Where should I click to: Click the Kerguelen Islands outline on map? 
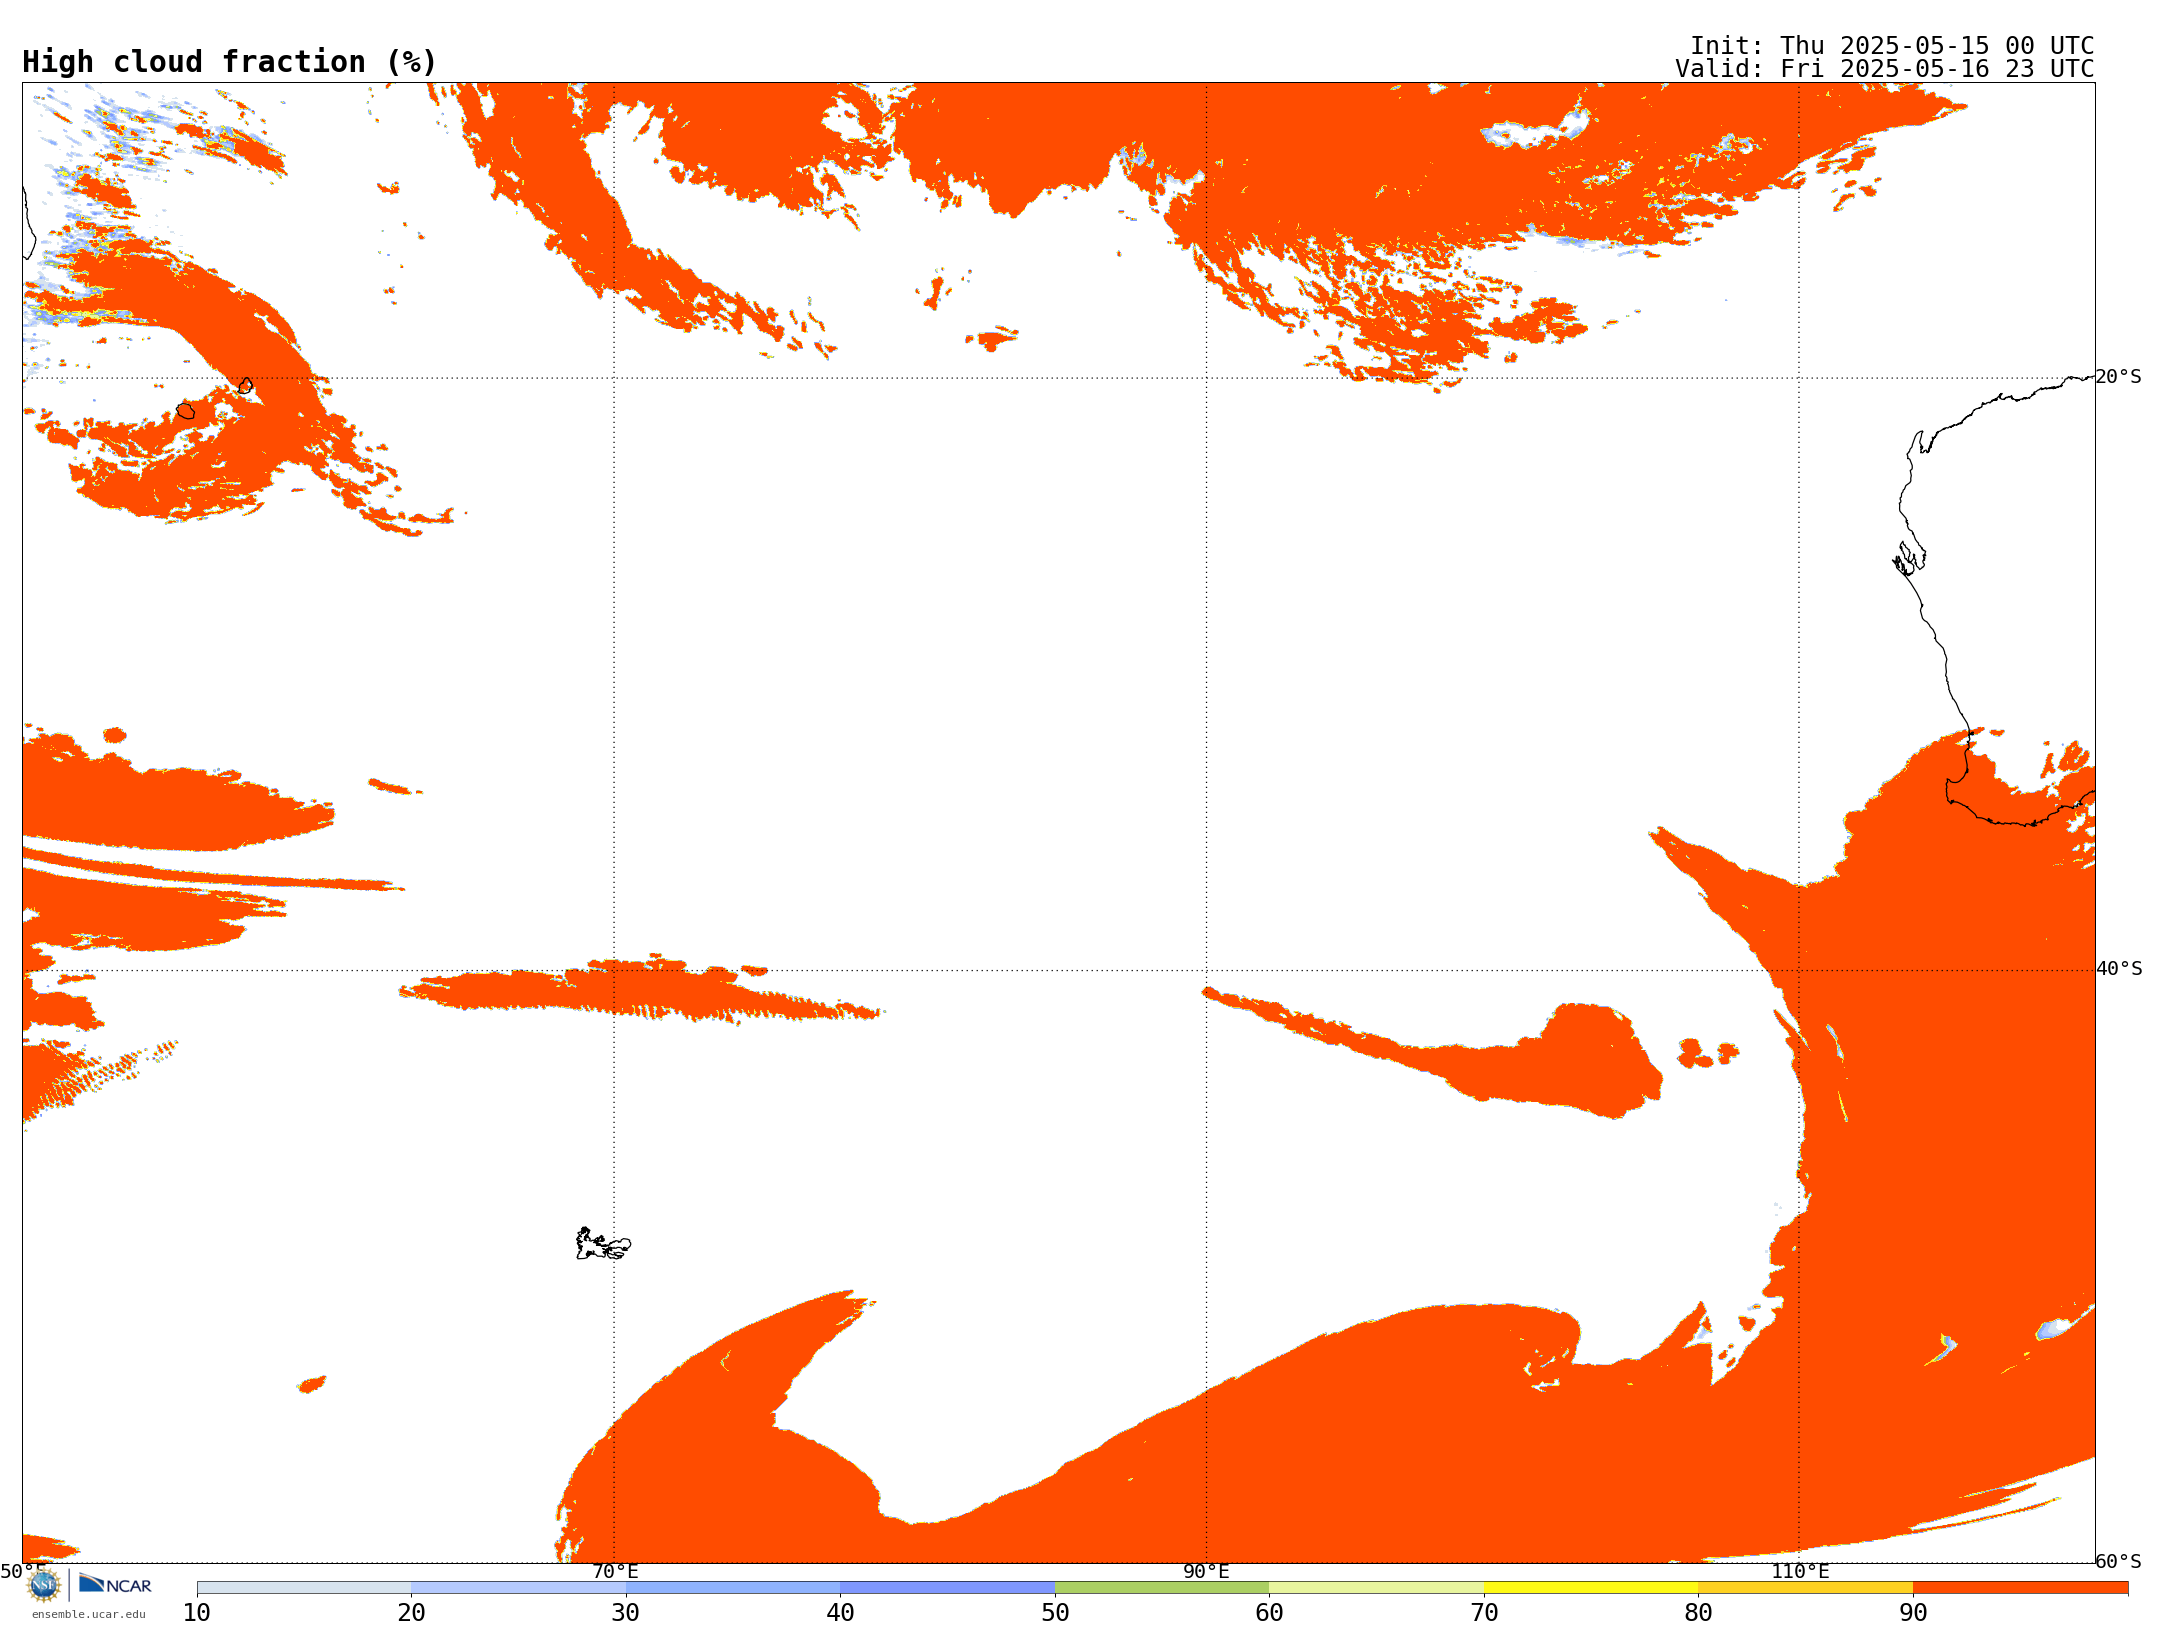(603, 1244)
